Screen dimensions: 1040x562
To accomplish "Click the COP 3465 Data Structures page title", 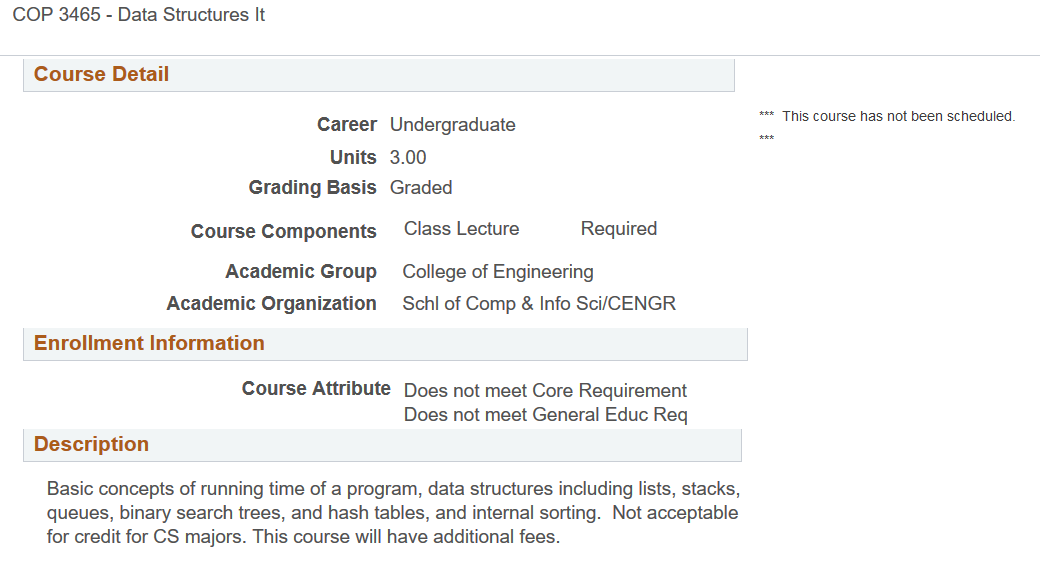I will [139, 16].
